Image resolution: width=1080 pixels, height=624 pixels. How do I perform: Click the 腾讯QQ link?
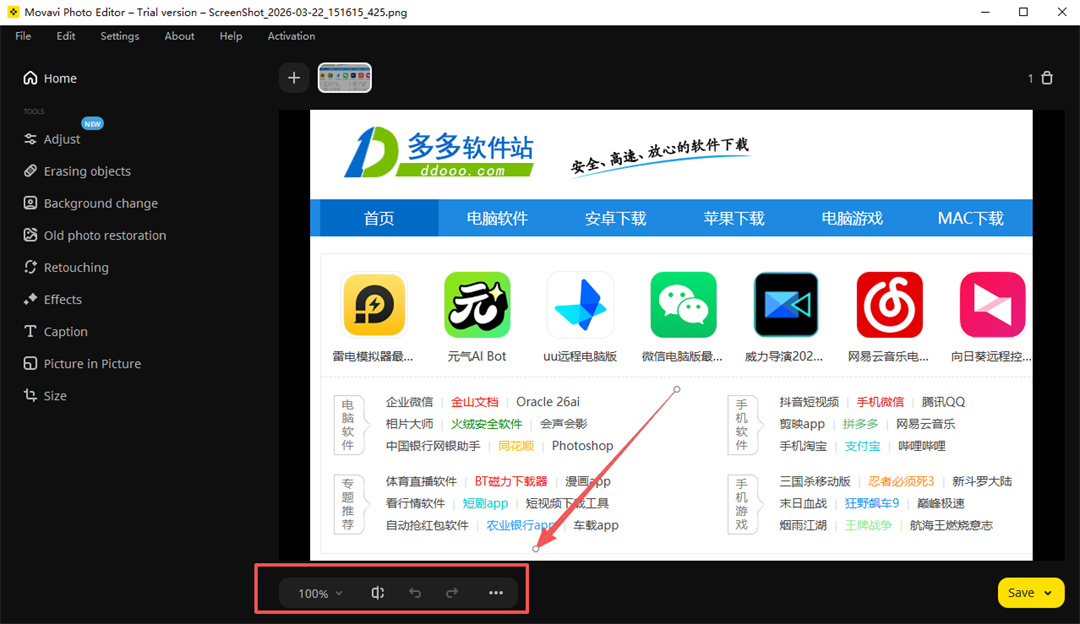[x=943, y=402]
